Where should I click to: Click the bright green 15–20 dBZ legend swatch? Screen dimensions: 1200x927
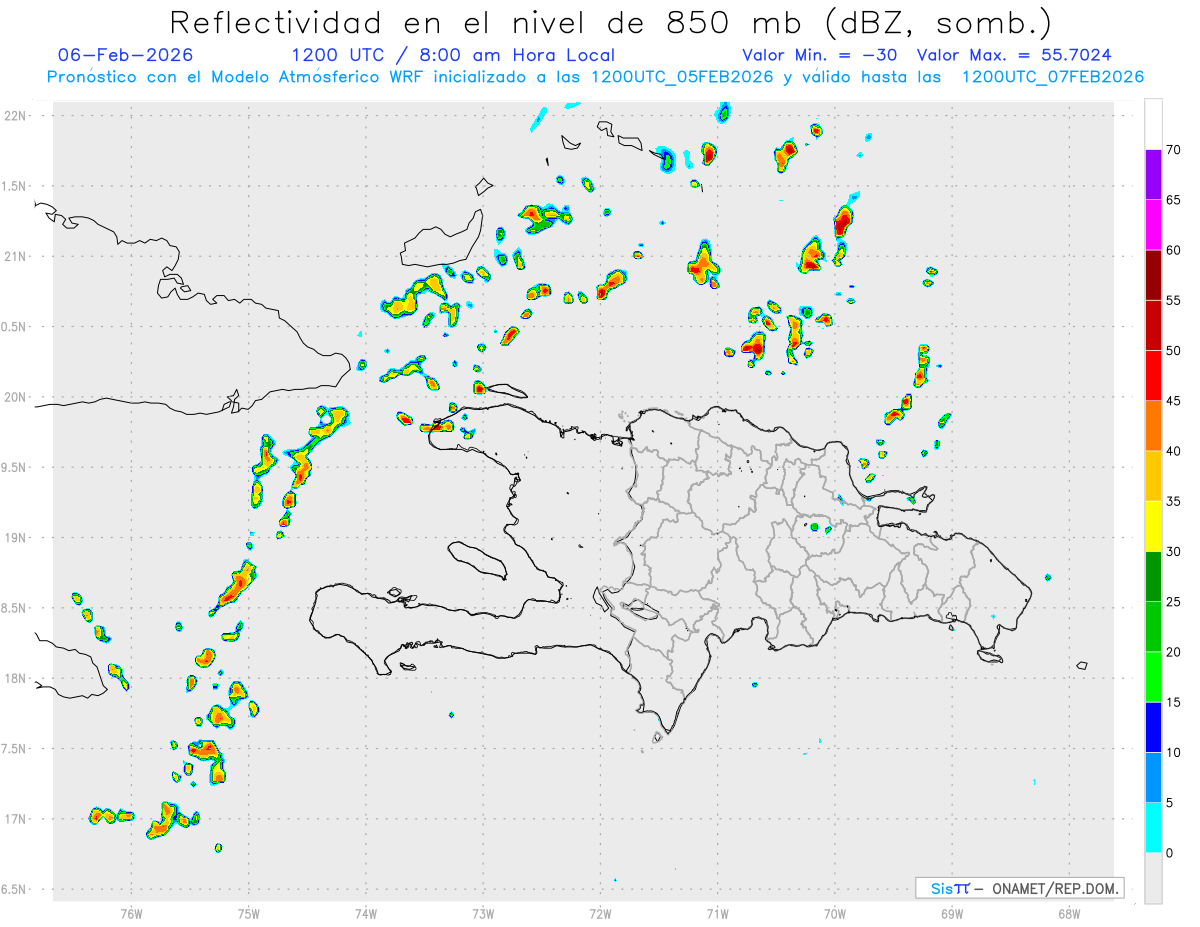click(1153, 677)
